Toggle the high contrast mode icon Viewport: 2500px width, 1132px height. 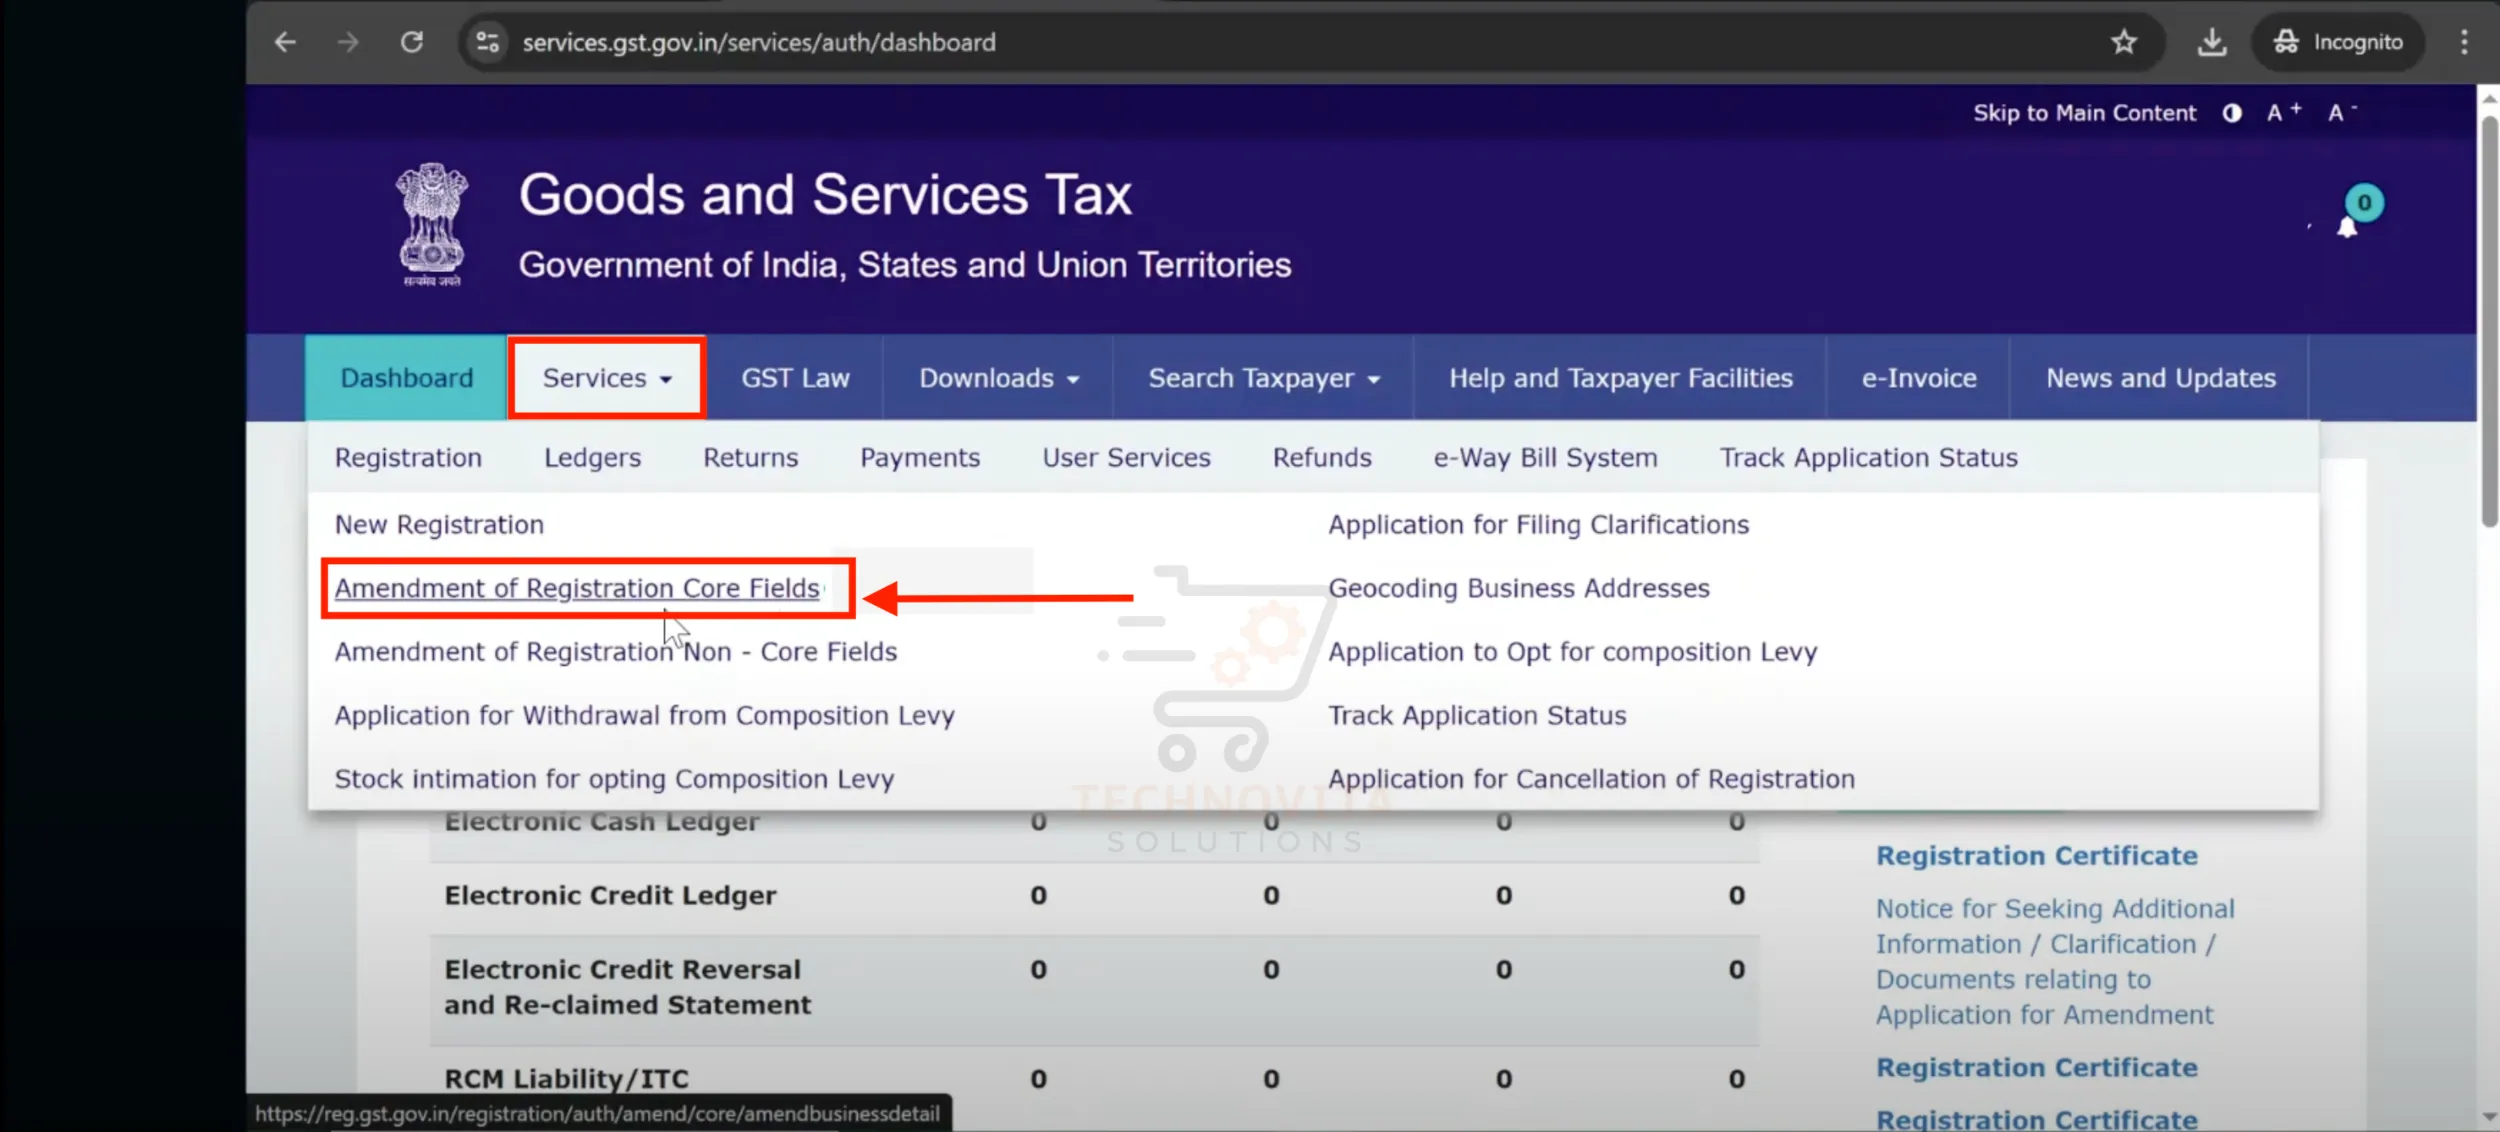[x=2232, y=113]
